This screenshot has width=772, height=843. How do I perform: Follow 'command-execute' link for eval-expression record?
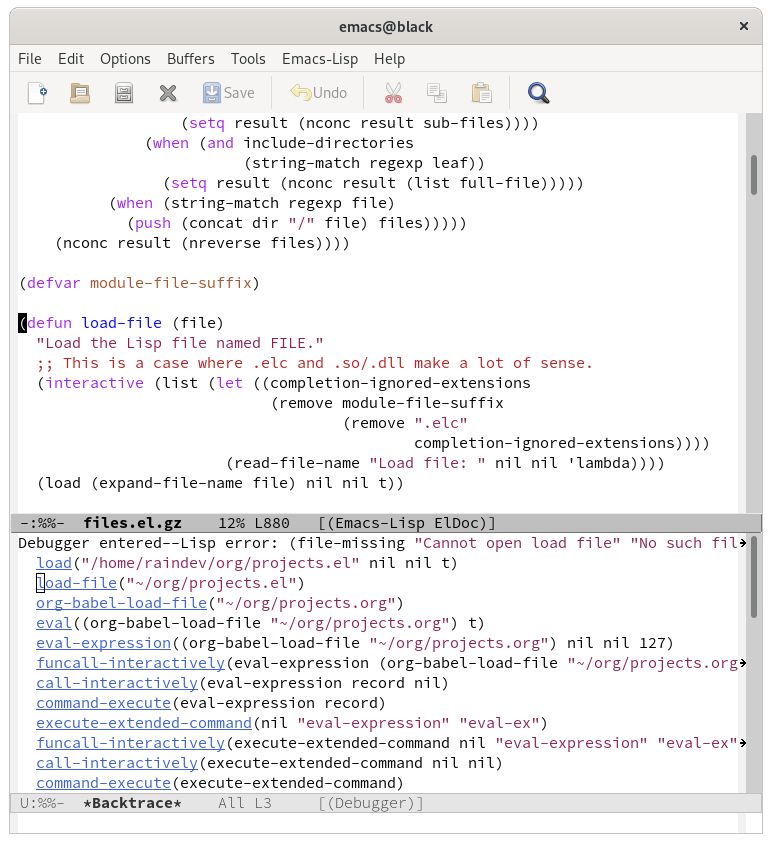103,703
